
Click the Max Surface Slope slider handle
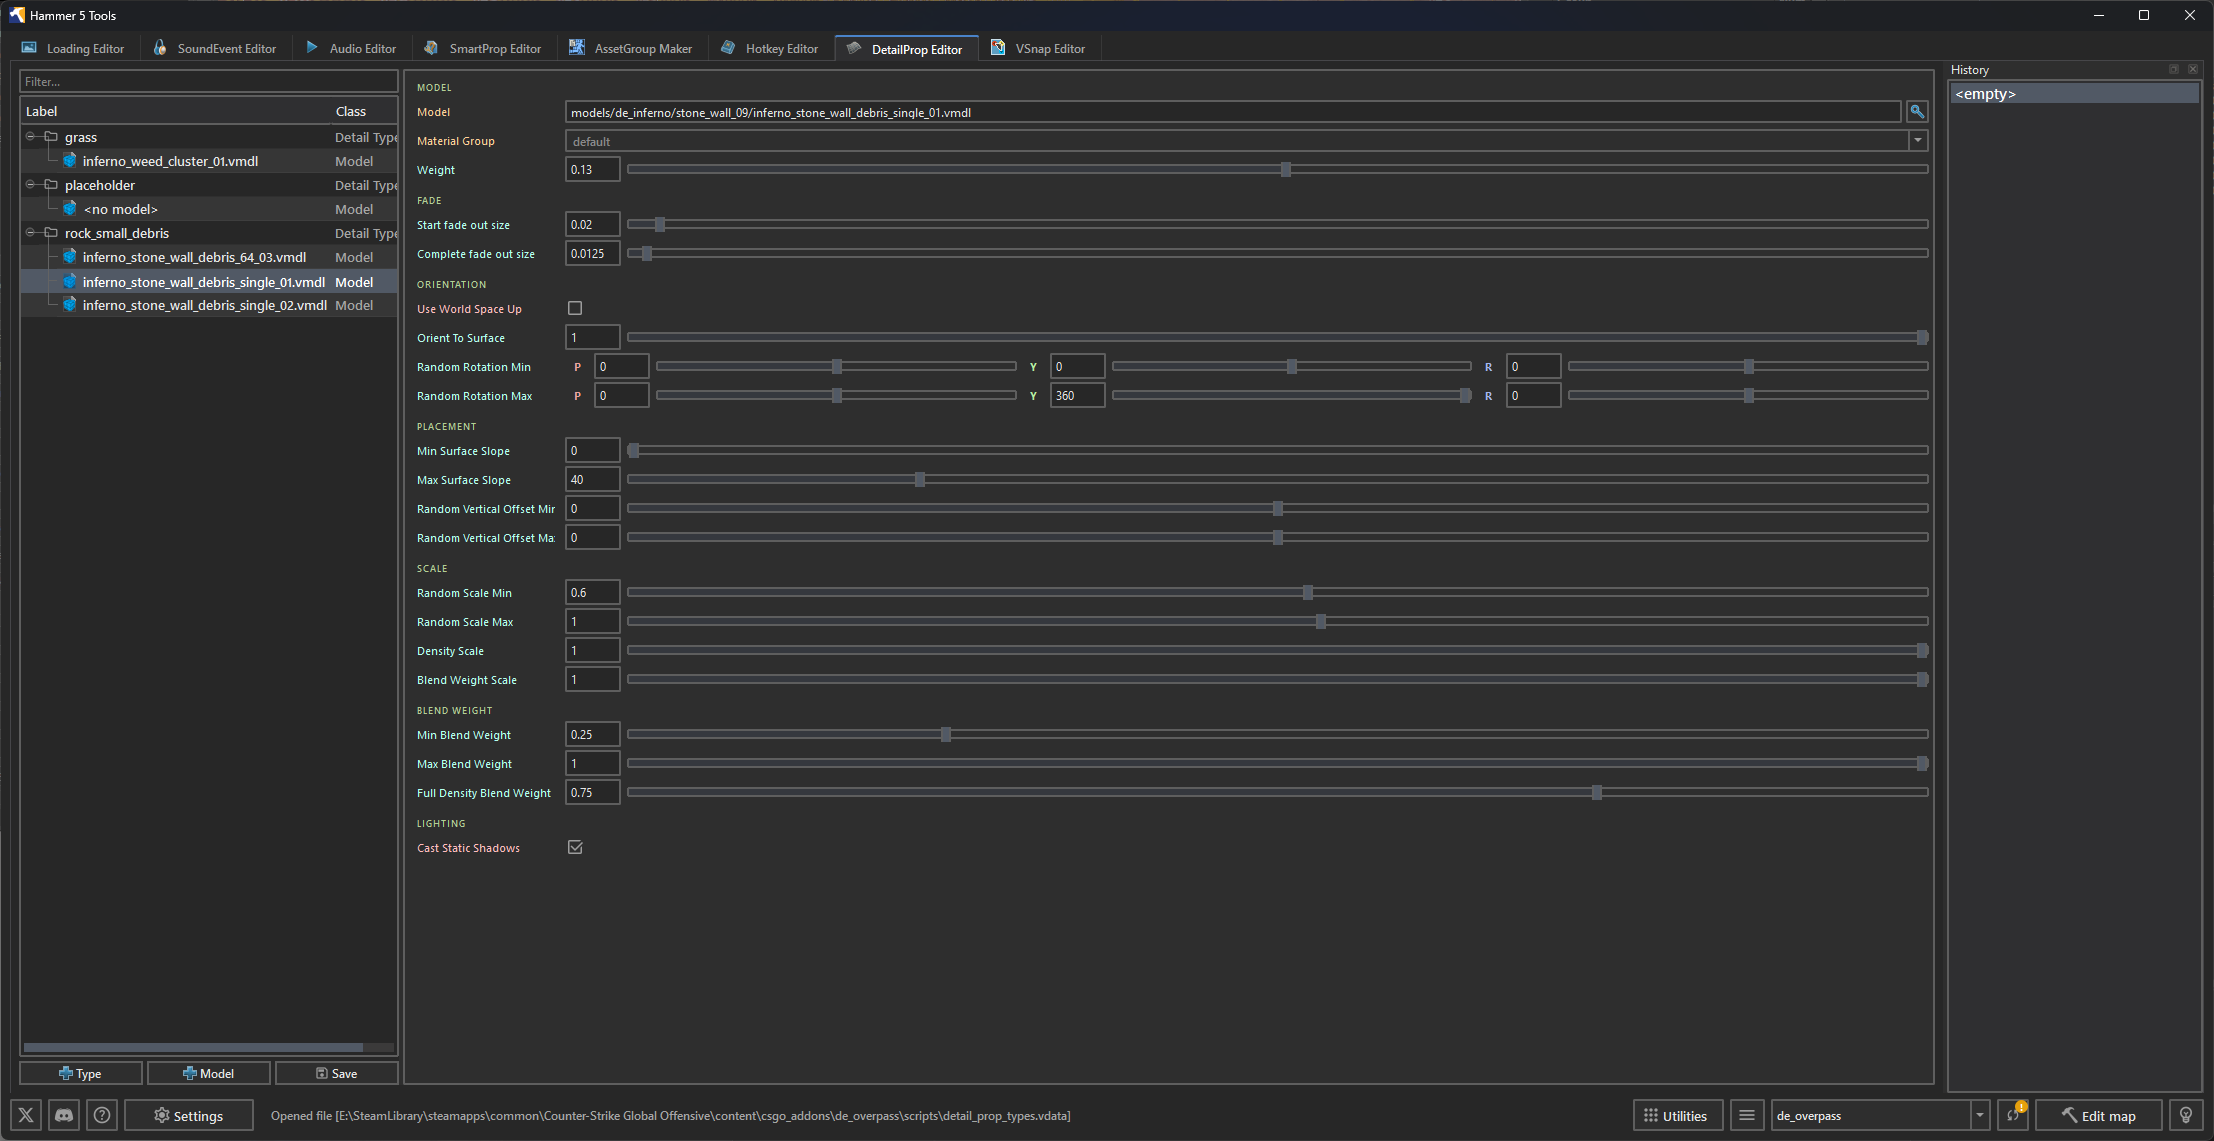(920, 479)
